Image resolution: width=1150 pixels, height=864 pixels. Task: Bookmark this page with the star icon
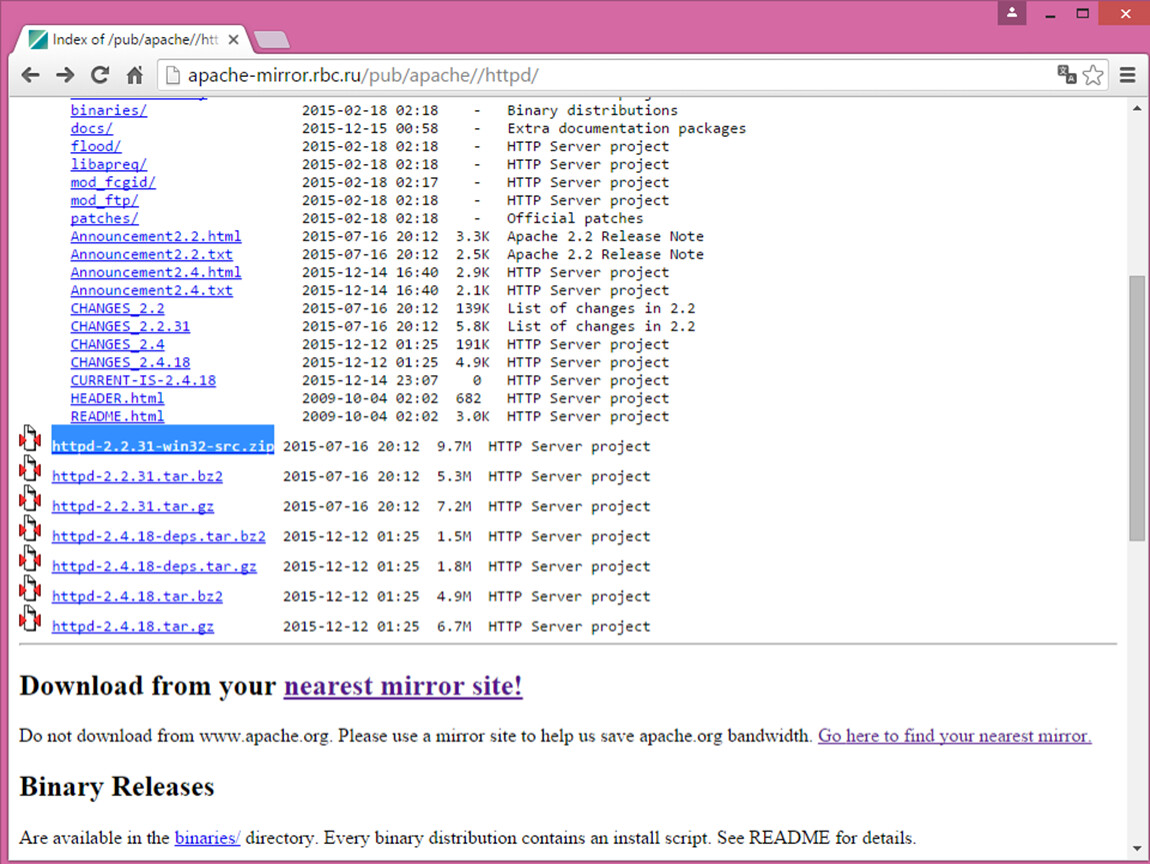coord(1093,75)
